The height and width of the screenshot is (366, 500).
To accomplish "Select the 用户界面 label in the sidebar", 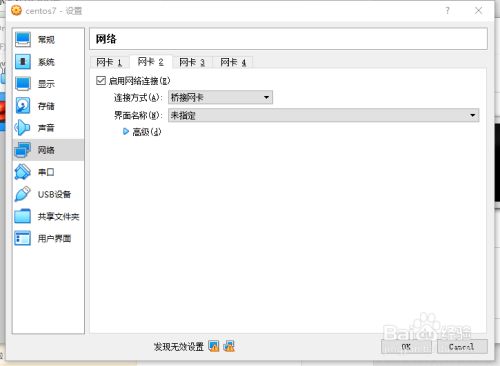I will (54, 238).
